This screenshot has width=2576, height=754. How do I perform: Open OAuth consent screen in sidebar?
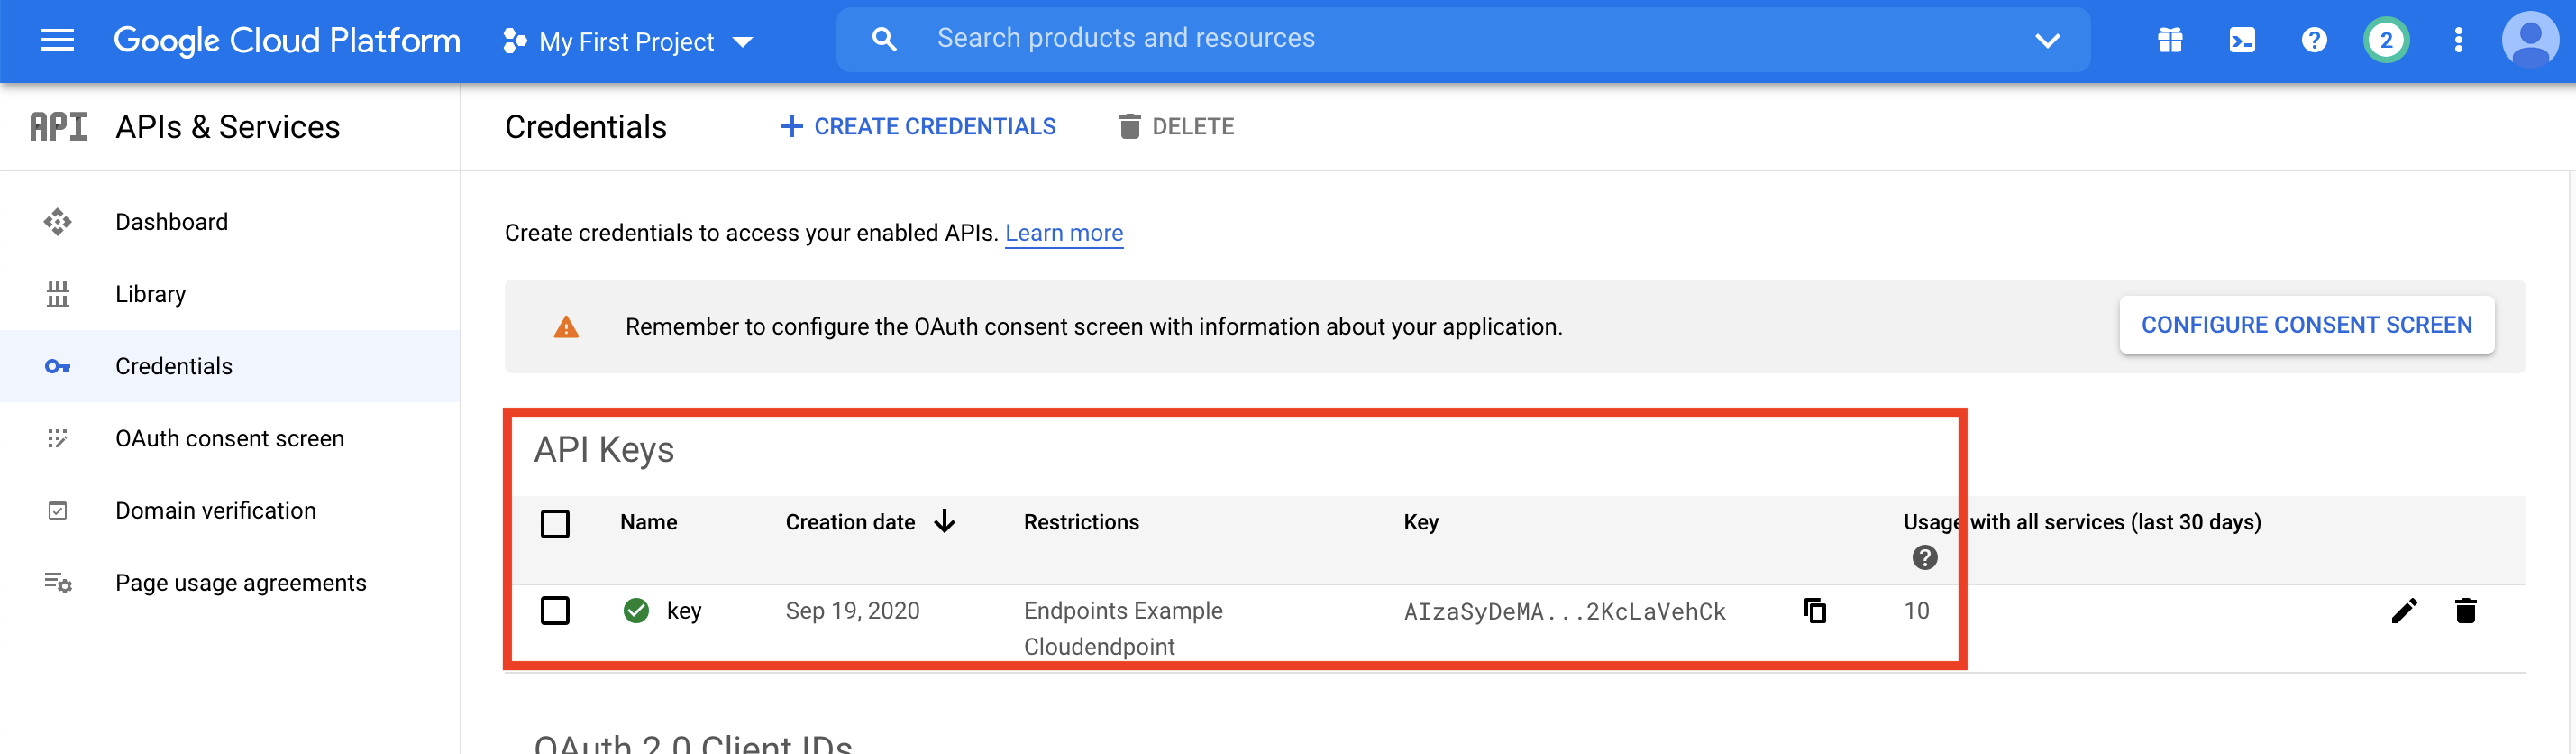(x=230, y=438)
